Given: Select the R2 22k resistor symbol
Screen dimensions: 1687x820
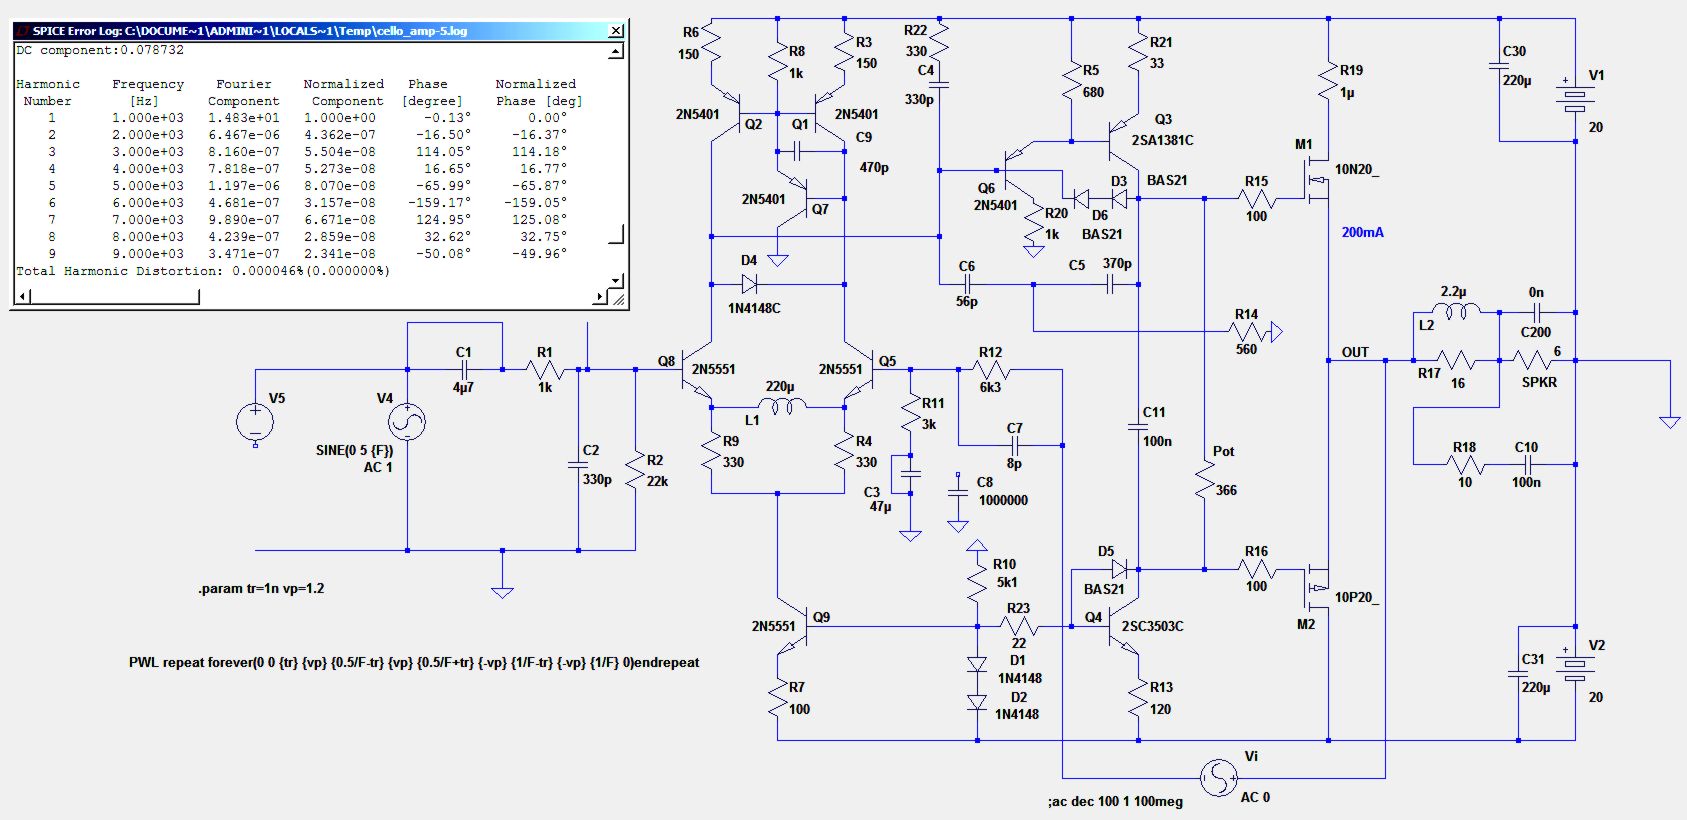Looking at the screenshot, I should pos(635,471).
